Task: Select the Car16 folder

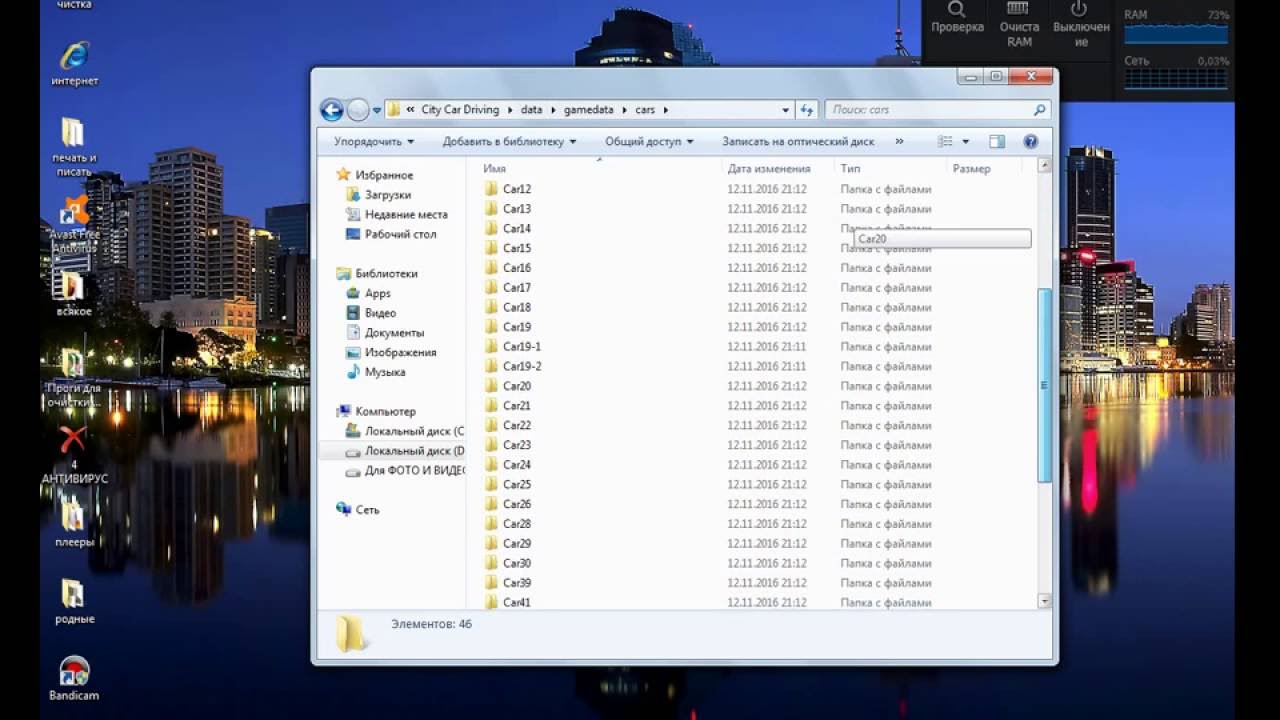Action: click(517, 268)
